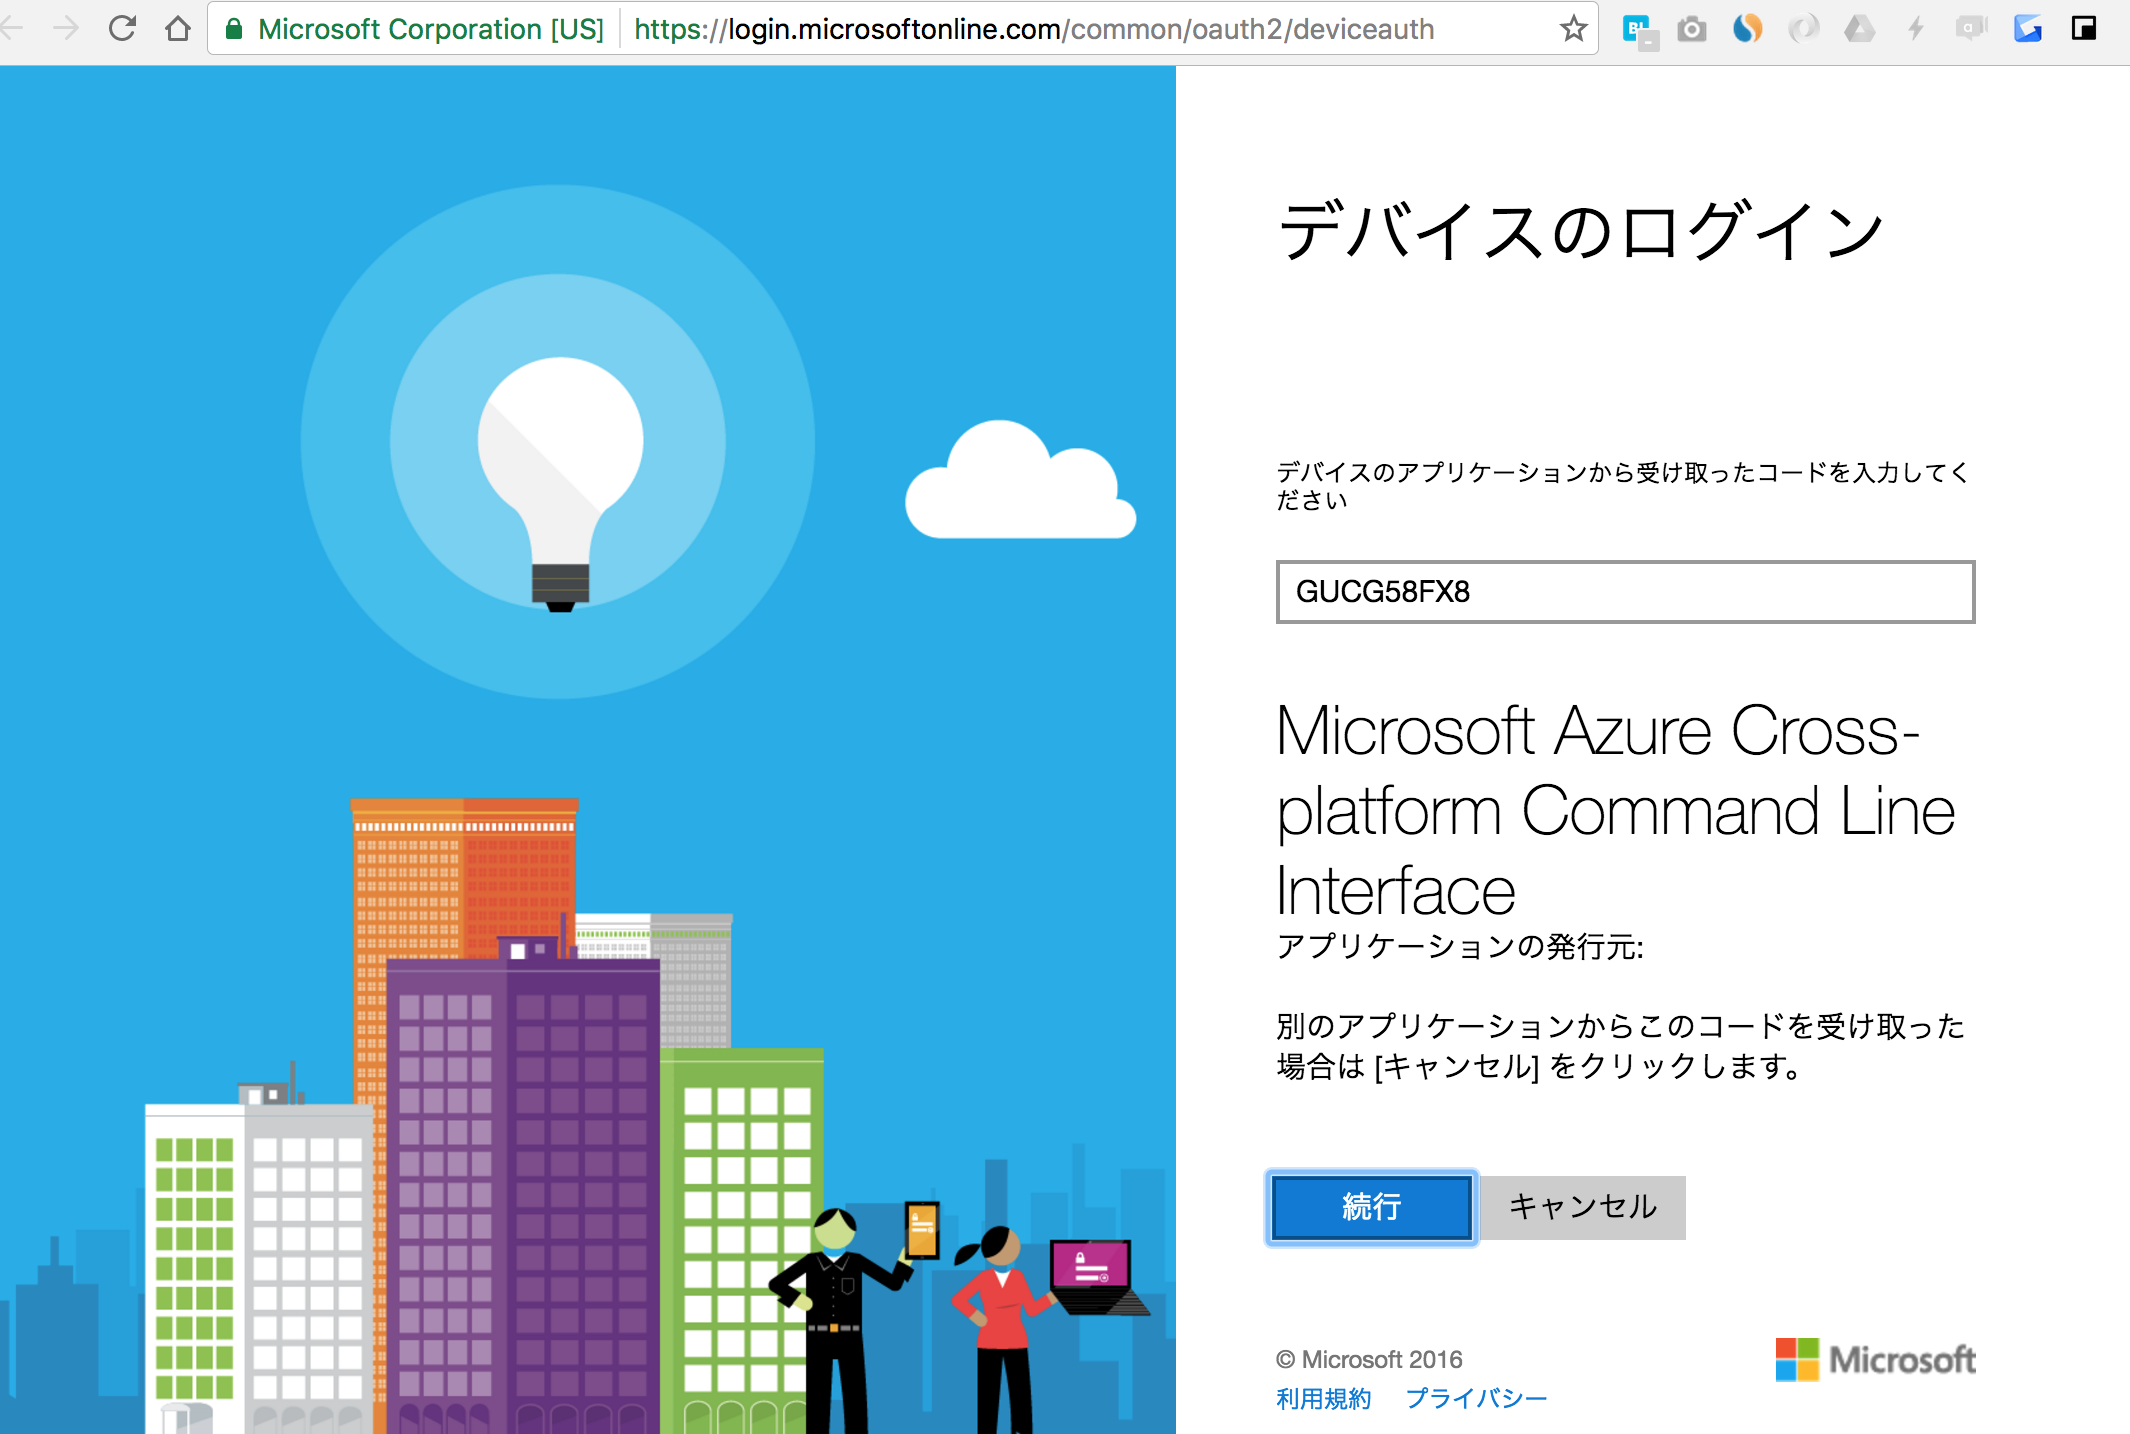The width and height of the screenshot is (2130, 1434).
Task: Click the blue G extension icon
Action: 2028,28
